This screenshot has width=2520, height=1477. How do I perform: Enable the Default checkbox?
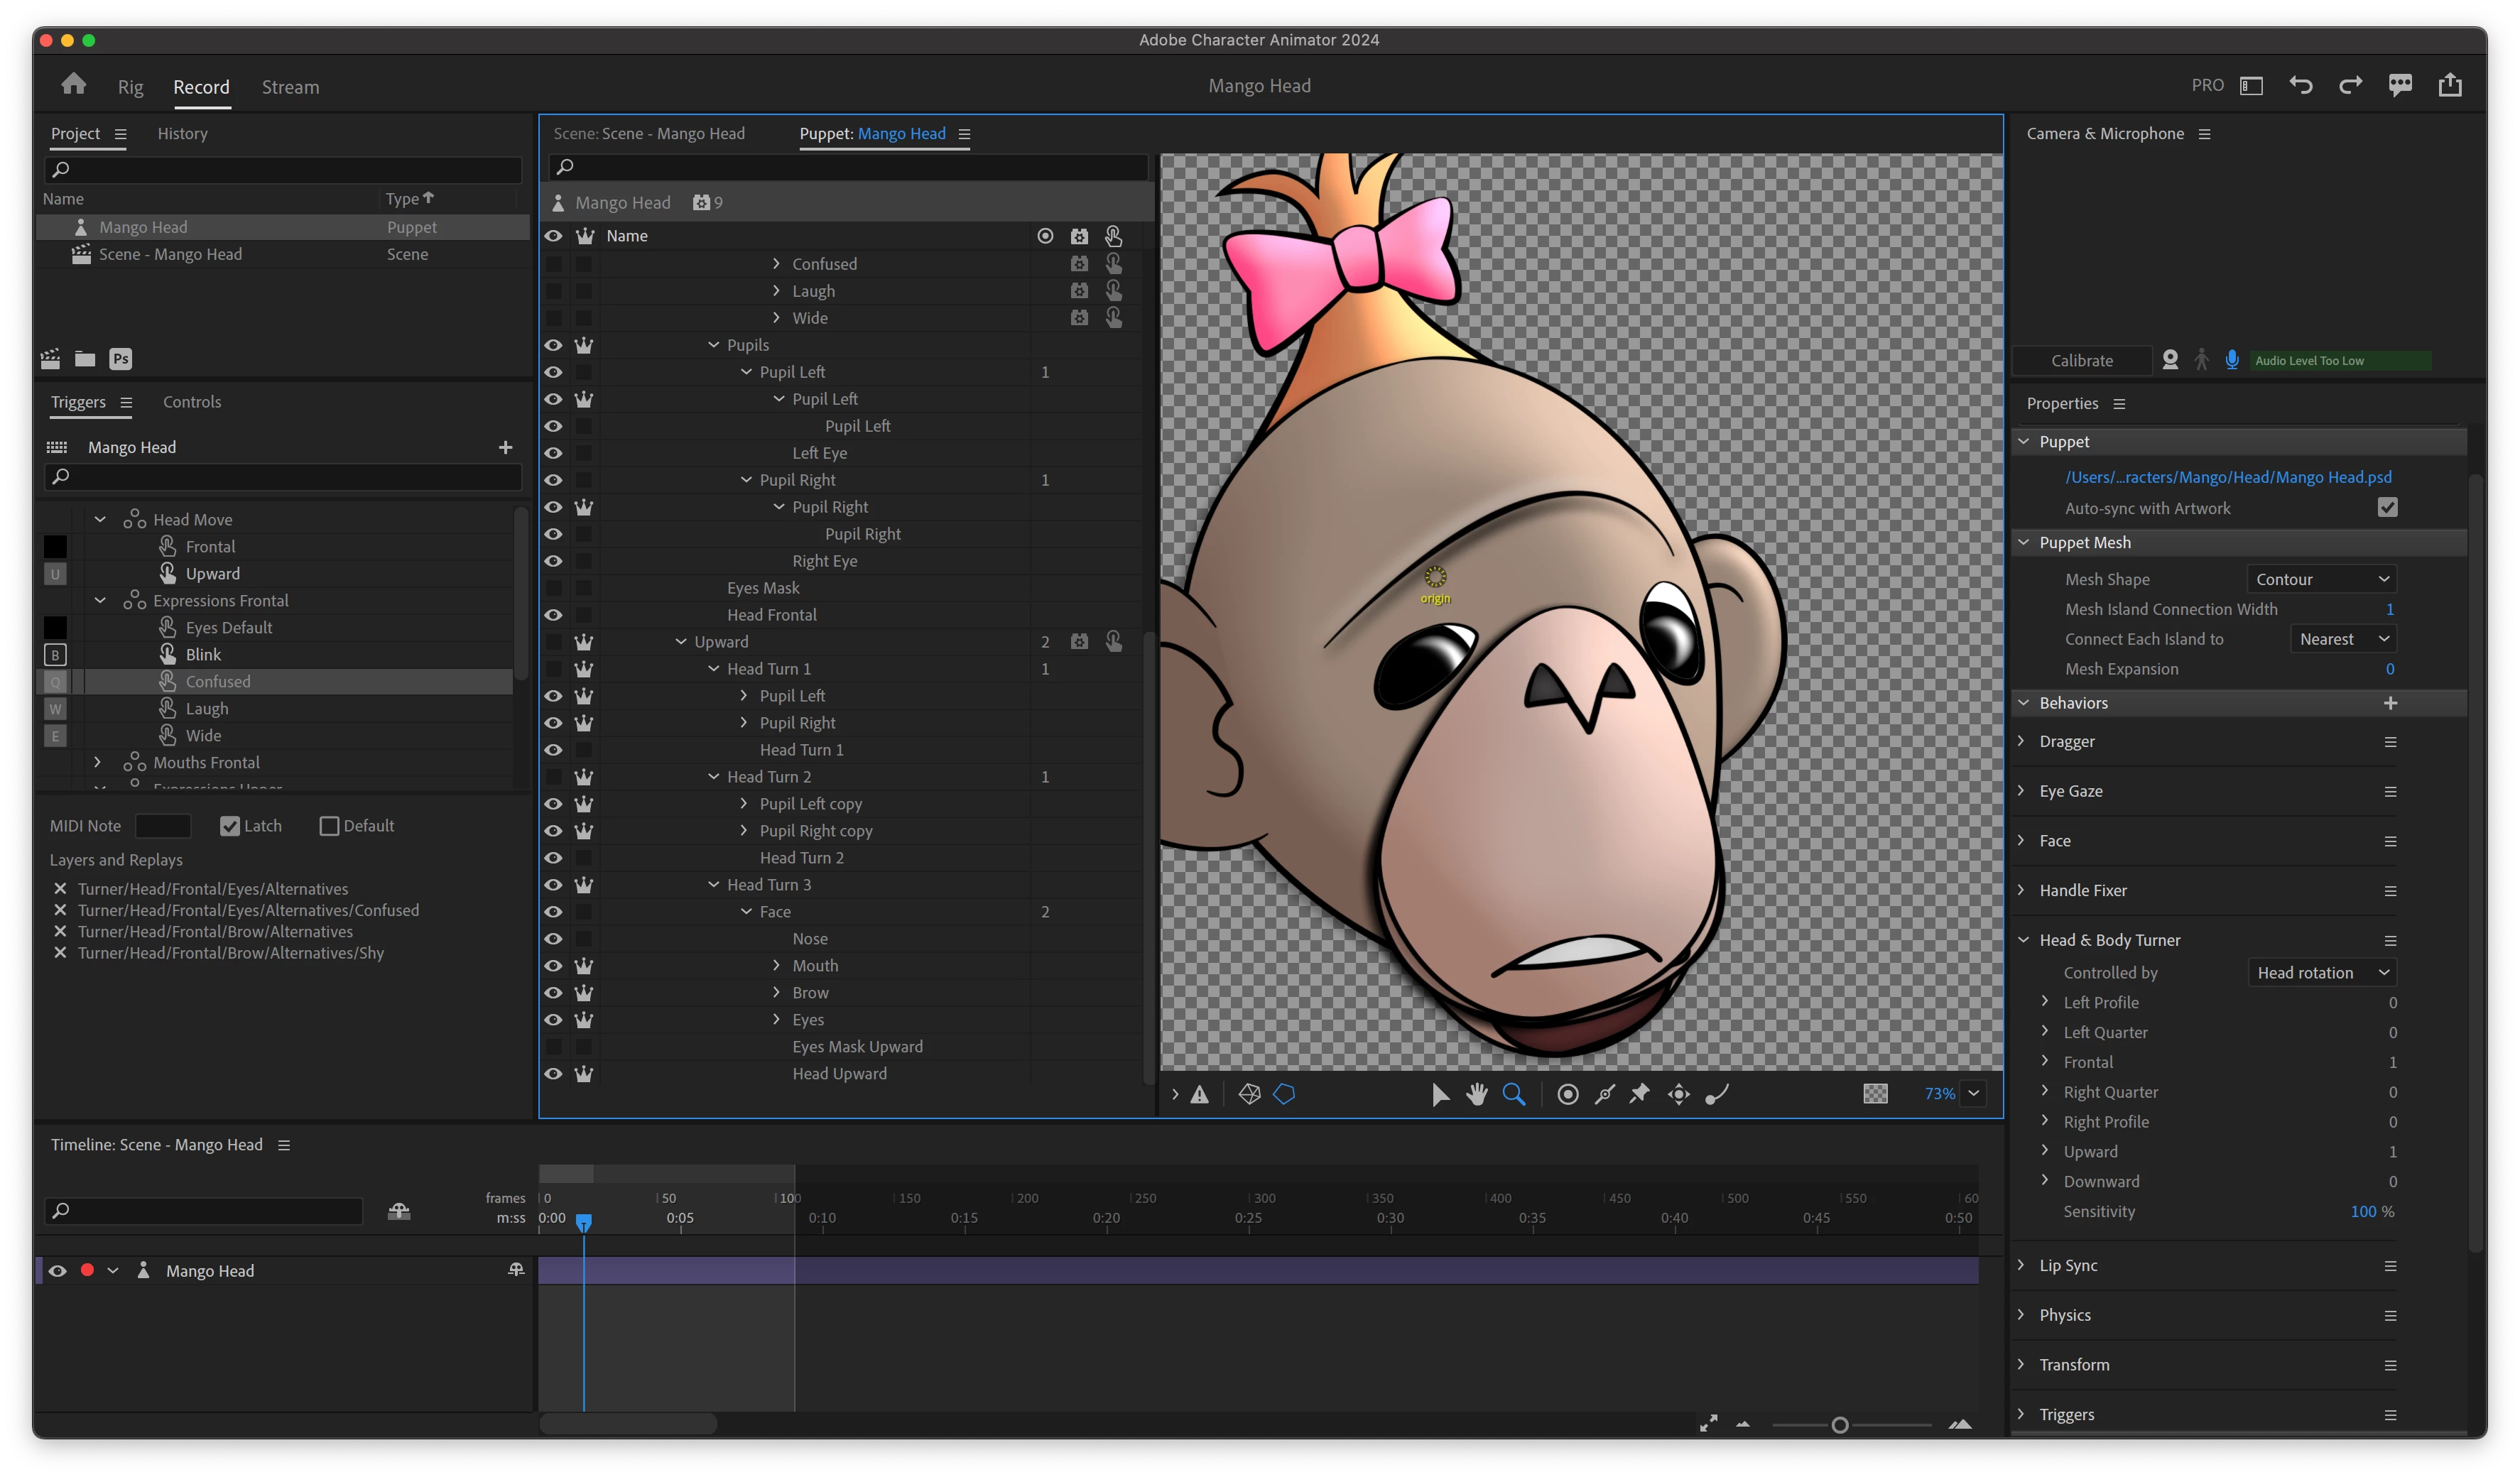click(329, 826)
